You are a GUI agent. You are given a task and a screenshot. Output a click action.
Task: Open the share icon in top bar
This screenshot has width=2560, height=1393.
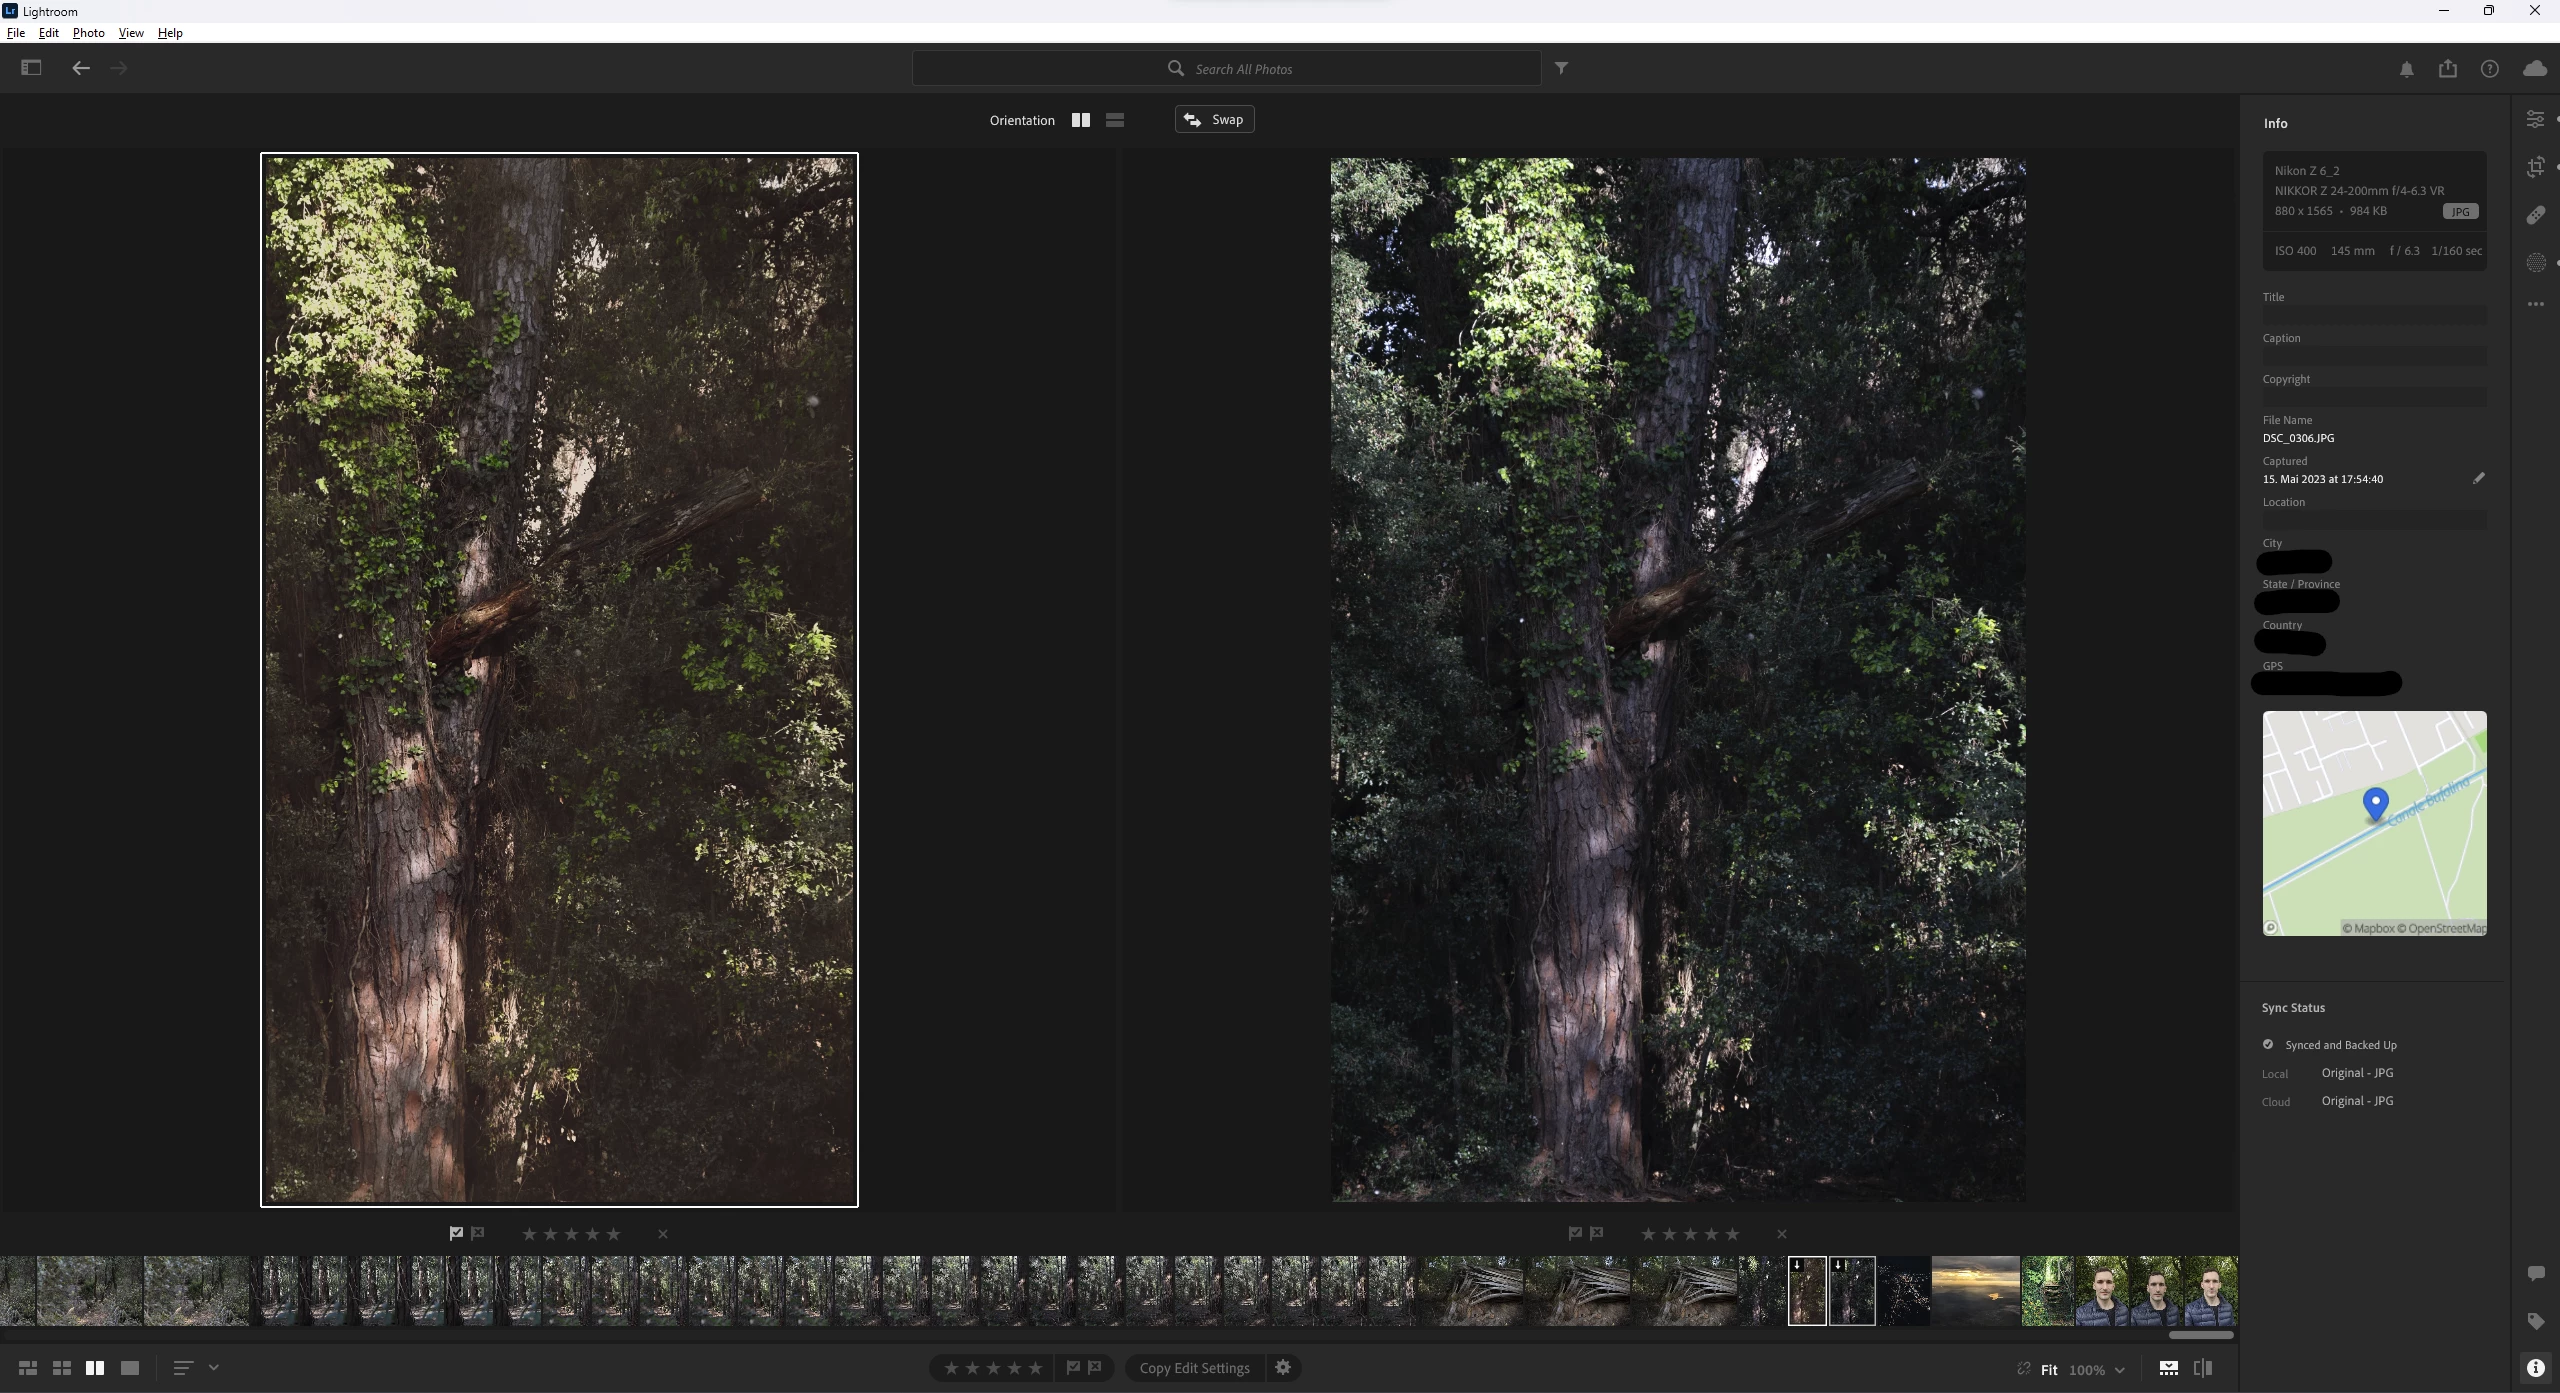coord(2447,69)
